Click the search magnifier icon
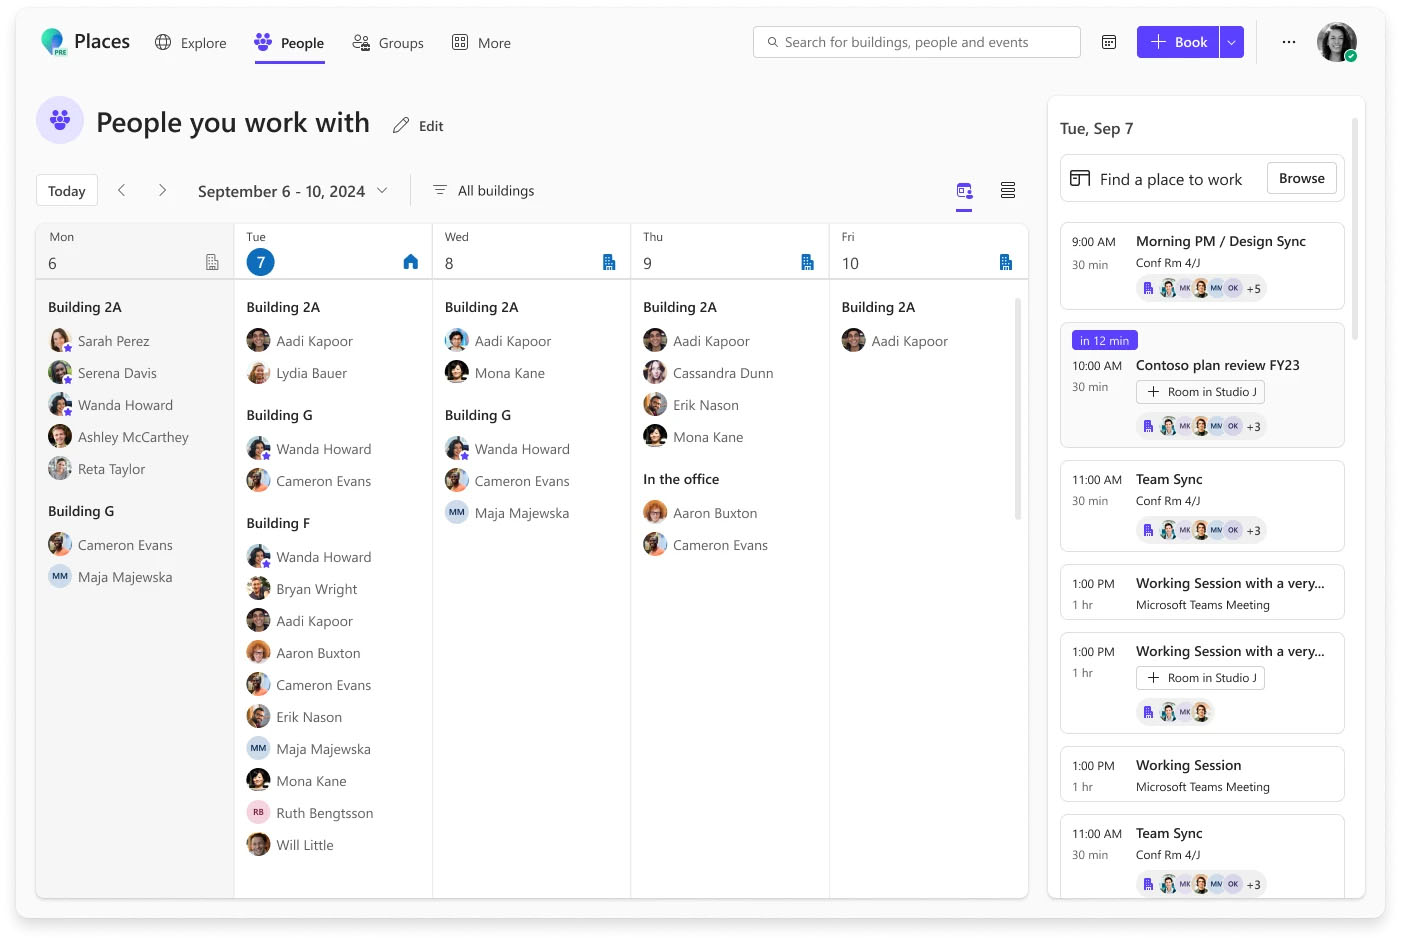 click(x=772, y=42)
